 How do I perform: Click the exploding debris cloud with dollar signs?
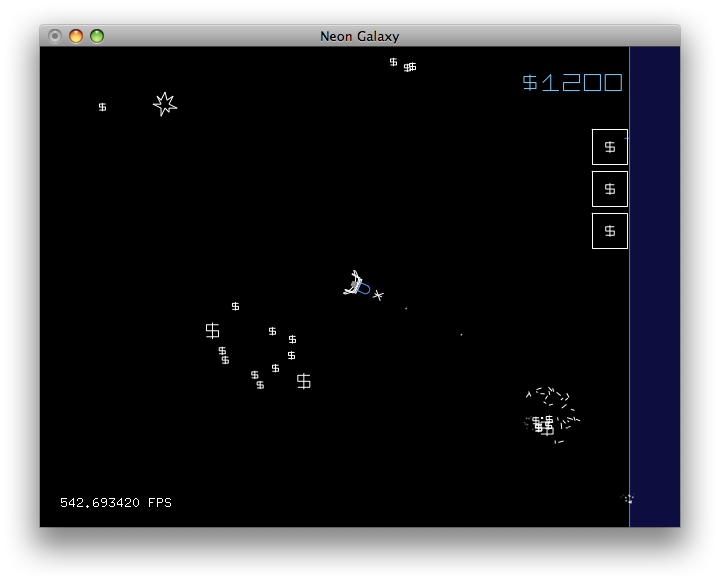[x=551, y=416]
